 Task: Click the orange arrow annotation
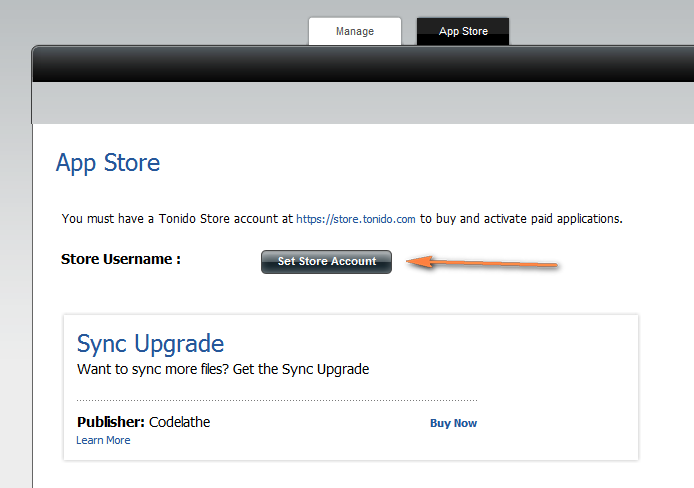click(x=482, y=263)
